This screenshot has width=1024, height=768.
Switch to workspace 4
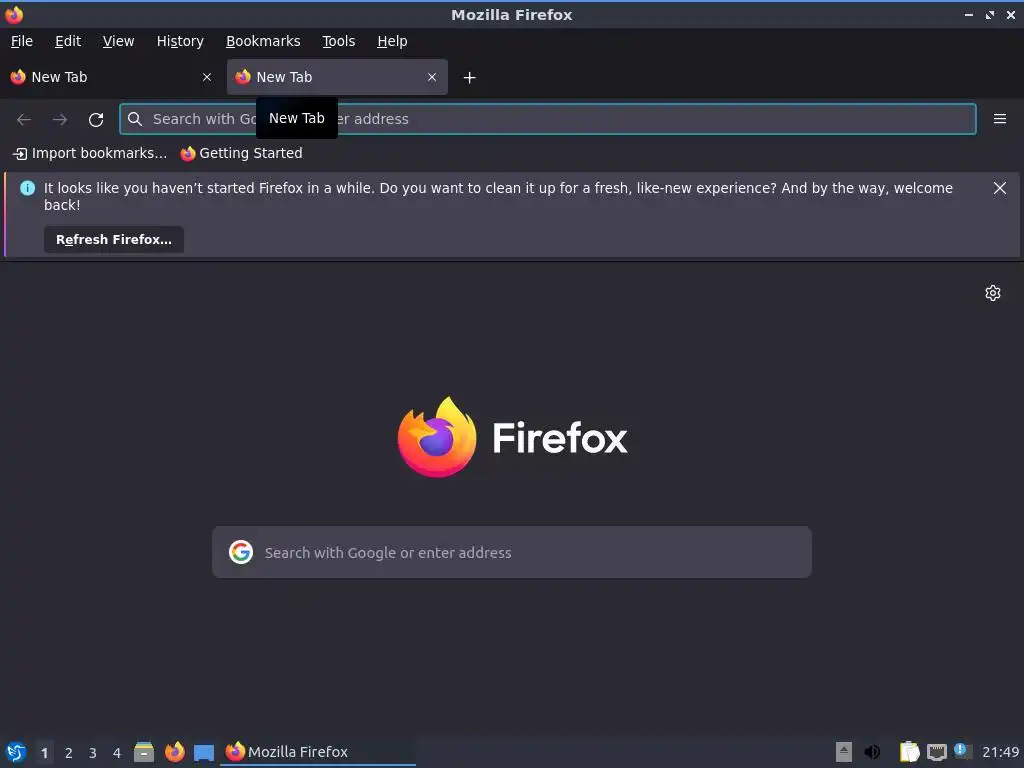pyautogui.click(x=117, y=753)
